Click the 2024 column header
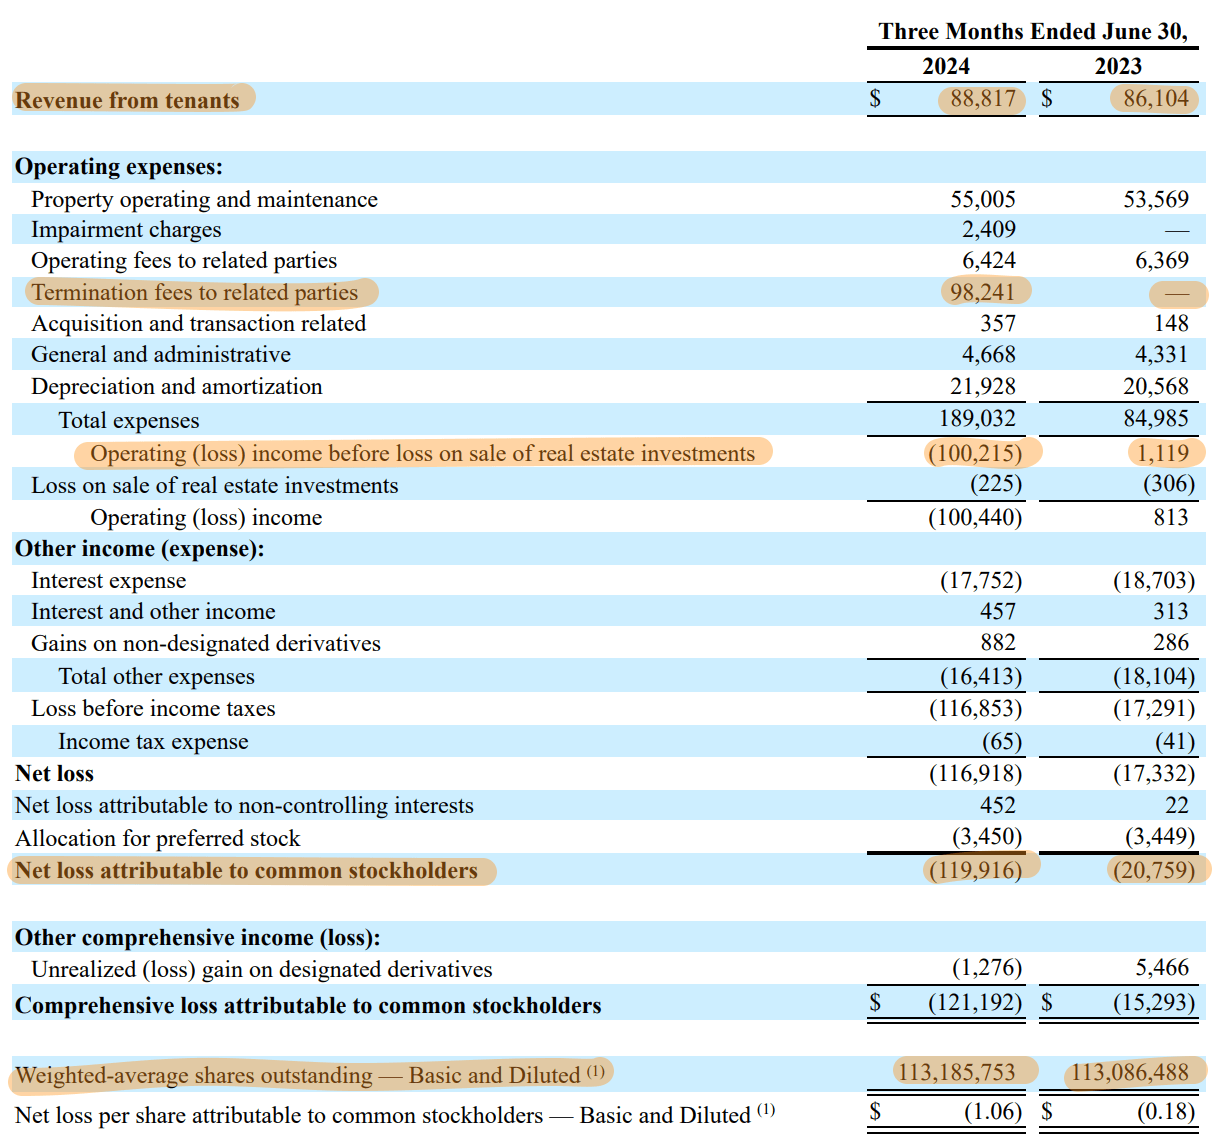1212x1146 pixels. click(x=944, y=66)
